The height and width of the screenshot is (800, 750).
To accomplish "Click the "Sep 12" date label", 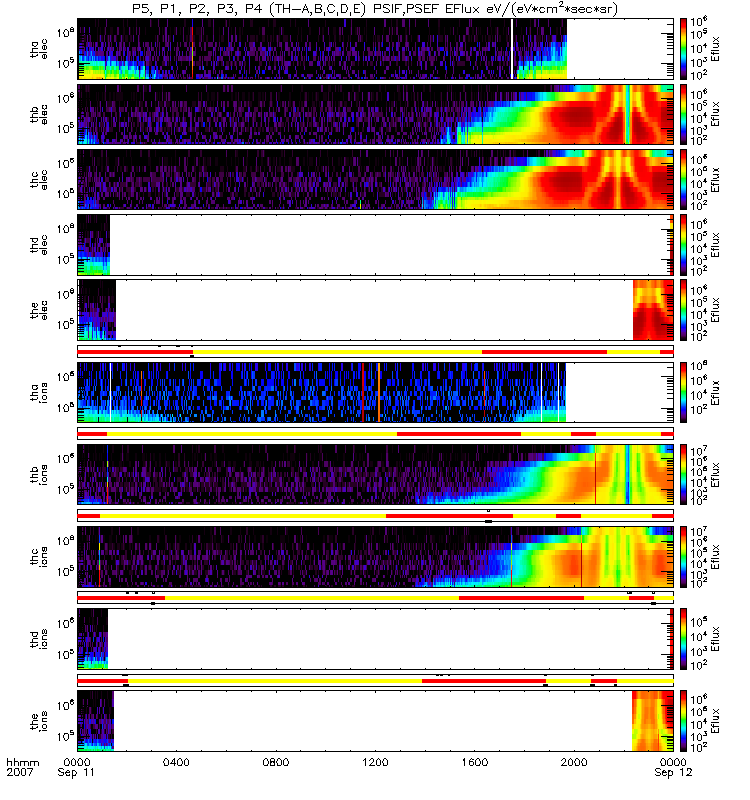I will (673, 772).
